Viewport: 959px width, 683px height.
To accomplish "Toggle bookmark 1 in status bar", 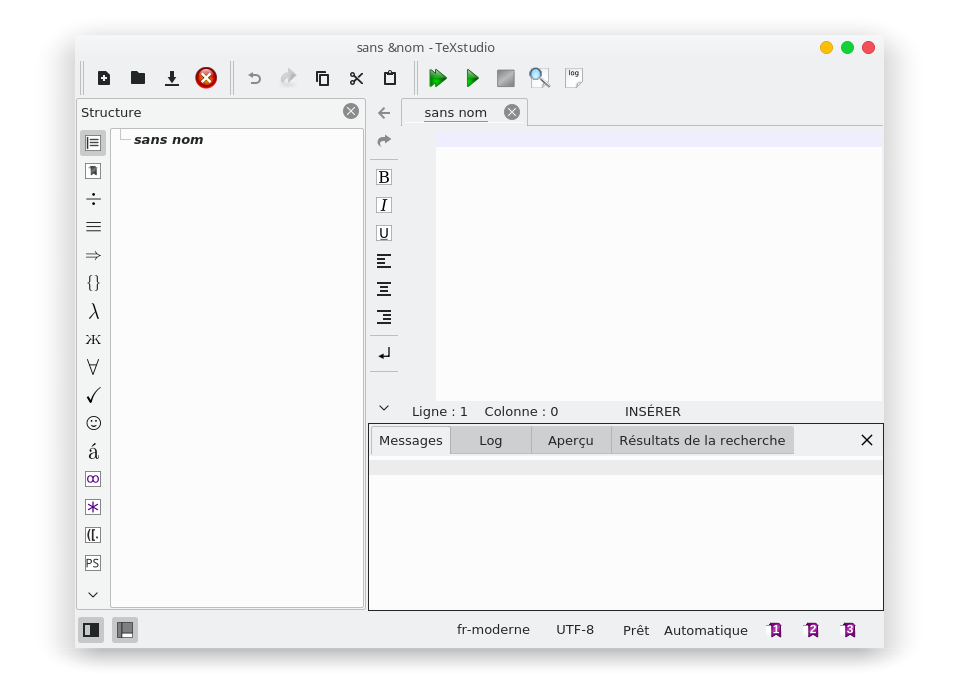I will (x=775, y=630).
